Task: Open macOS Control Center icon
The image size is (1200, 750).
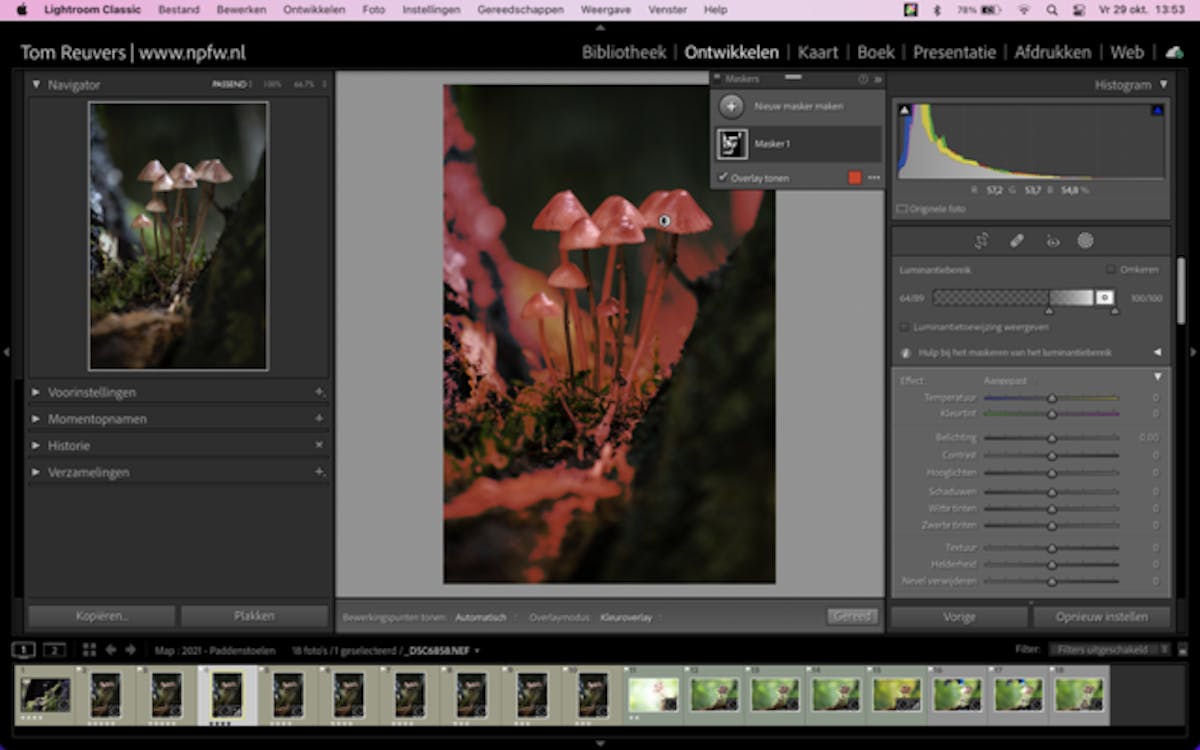Action: click(x=1079, y=9)
